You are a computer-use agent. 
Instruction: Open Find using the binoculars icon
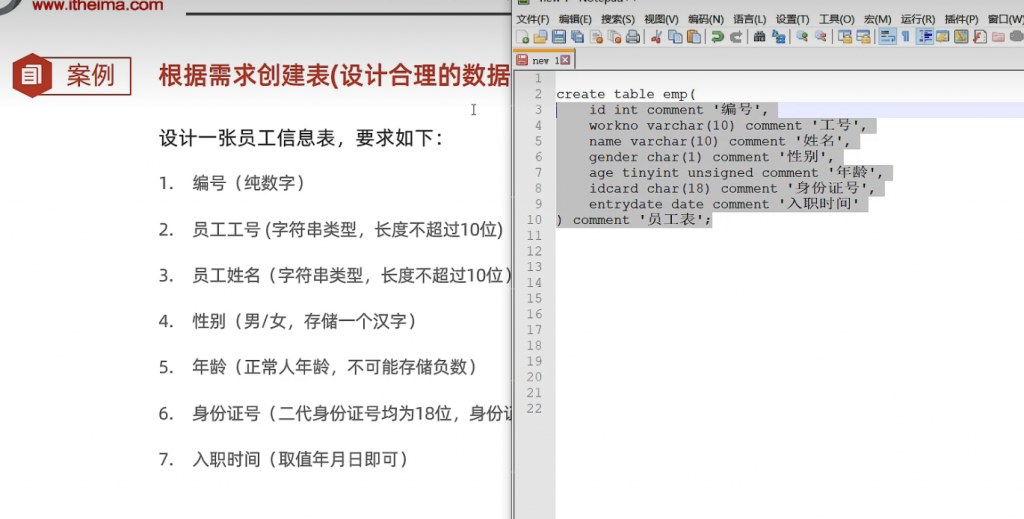pyautogui.click(x=759, y=37)
